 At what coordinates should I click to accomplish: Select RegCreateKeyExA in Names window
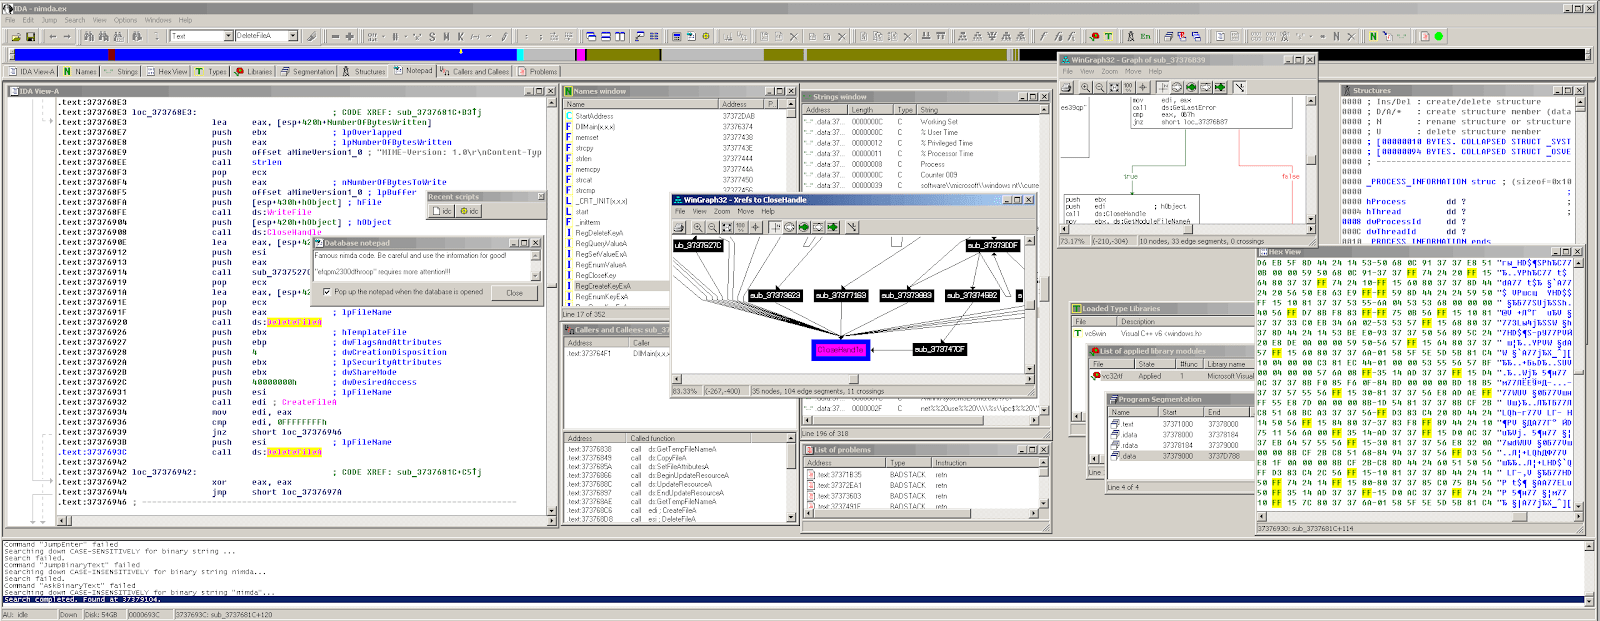click(601, 286)
